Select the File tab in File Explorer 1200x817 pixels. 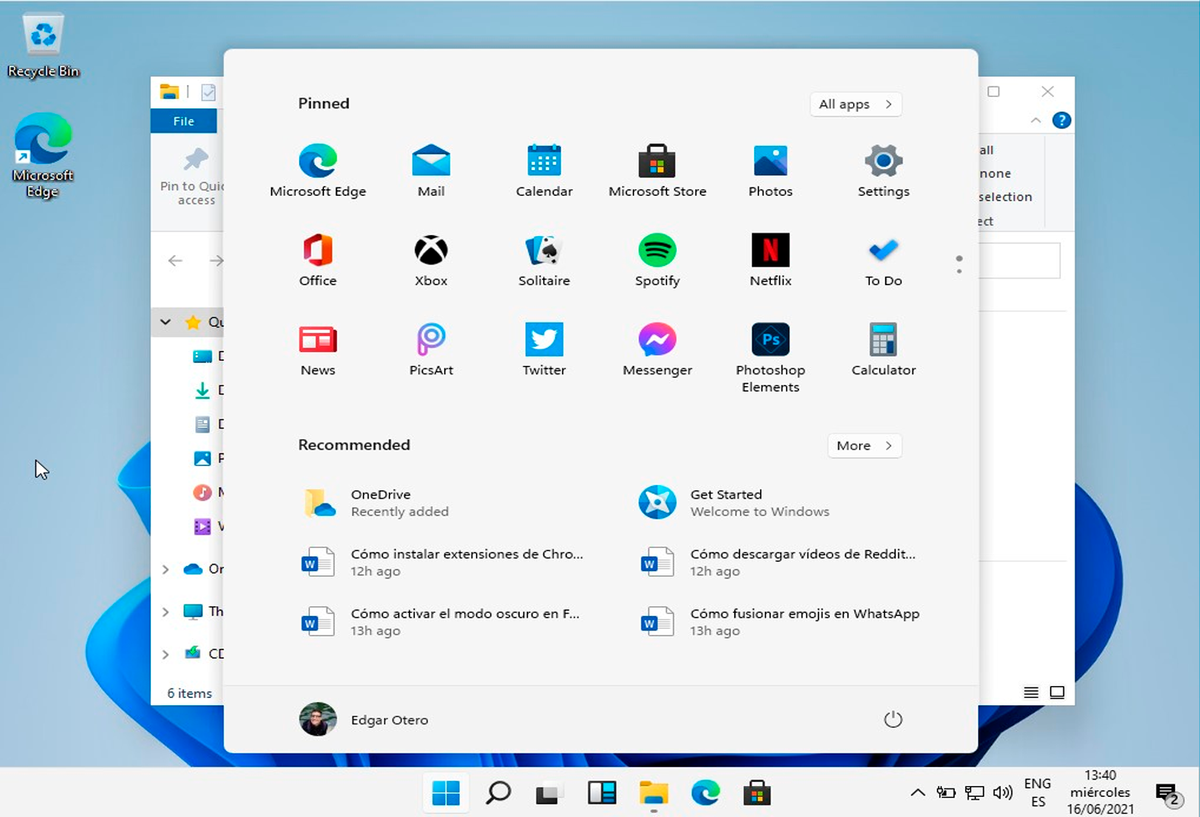coord(184,121)
